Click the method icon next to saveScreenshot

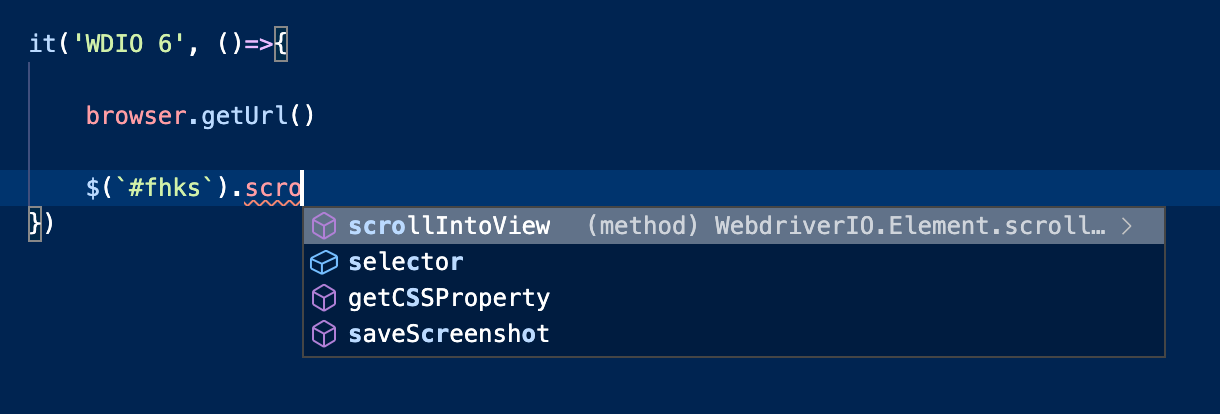click(323, 334)
